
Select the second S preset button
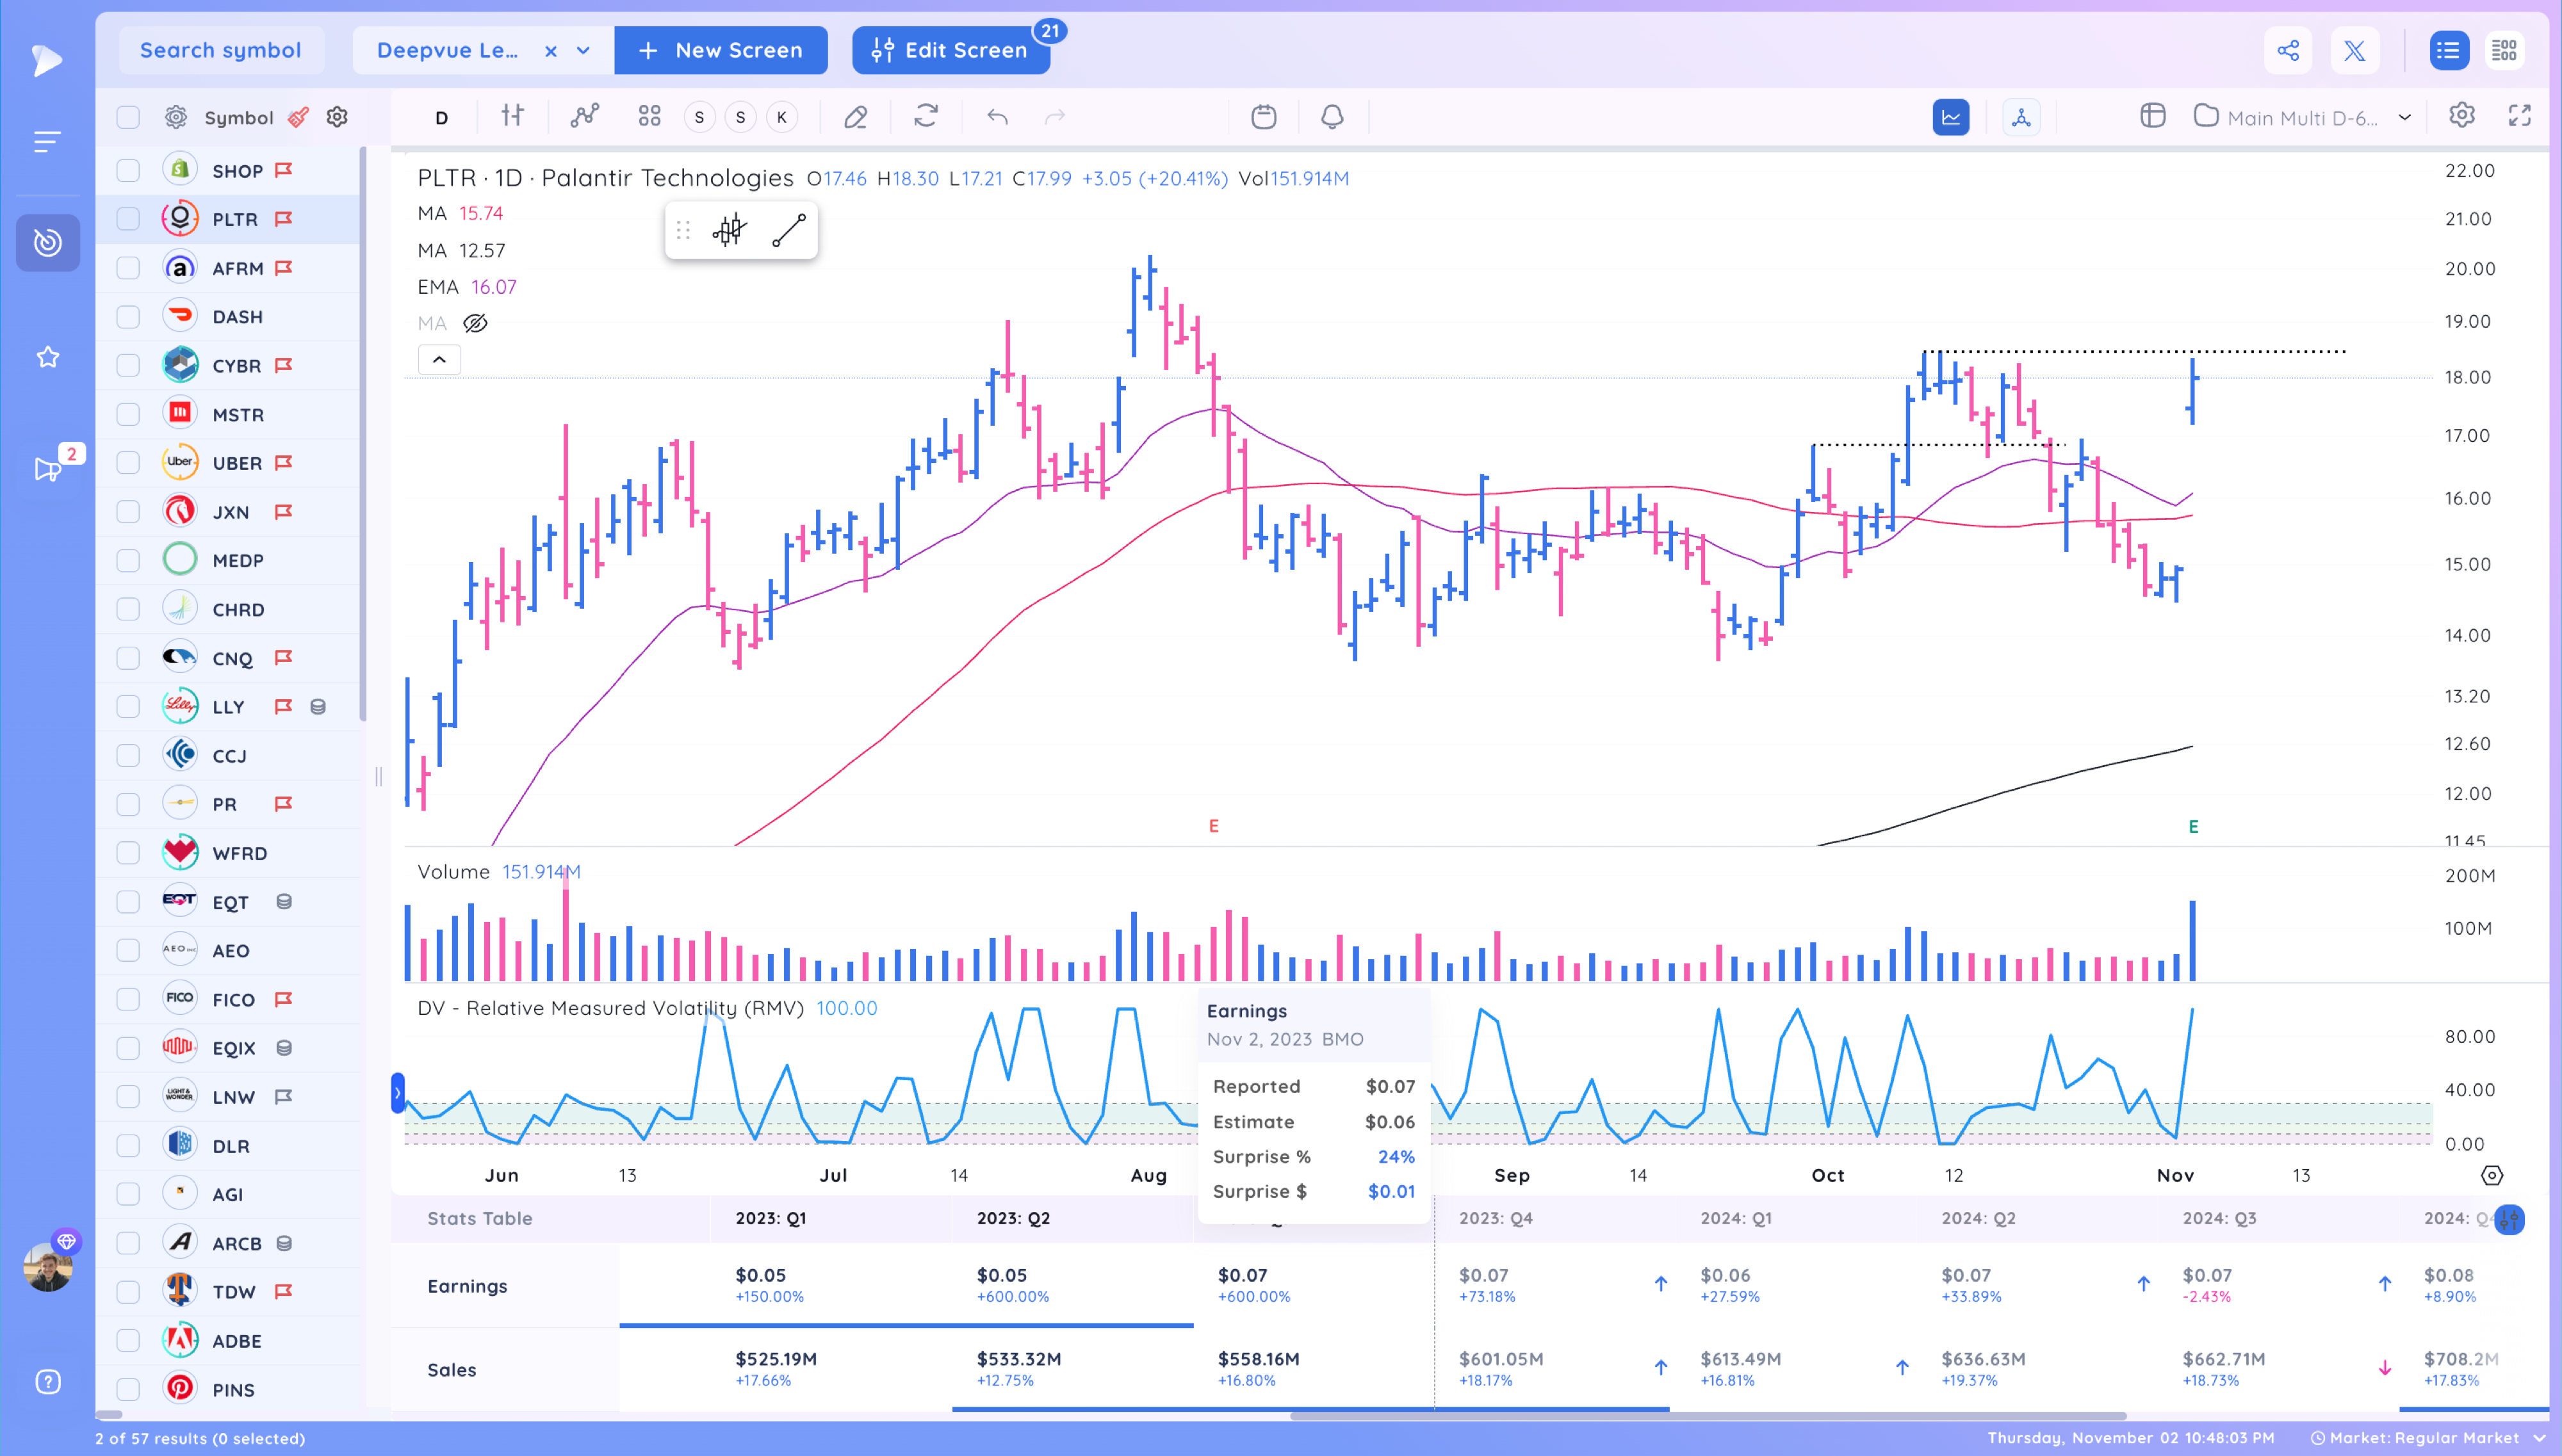[x=740, y=117]
